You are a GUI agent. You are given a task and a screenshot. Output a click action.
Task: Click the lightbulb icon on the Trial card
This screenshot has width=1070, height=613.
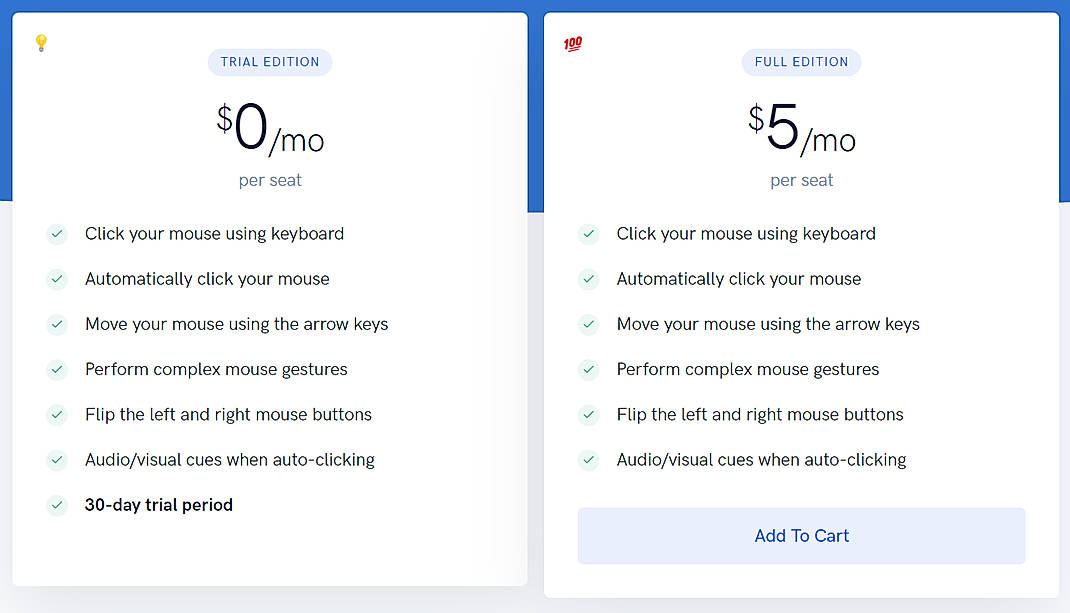pos(41,44)
